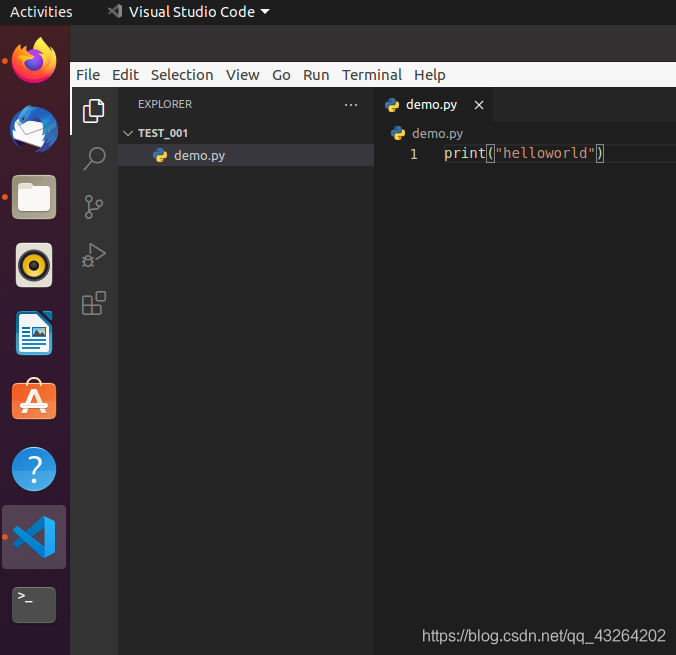Select demo.py in Explorer tree
The height and width of the screenshot is (655, 676).
tap(246, 155)
